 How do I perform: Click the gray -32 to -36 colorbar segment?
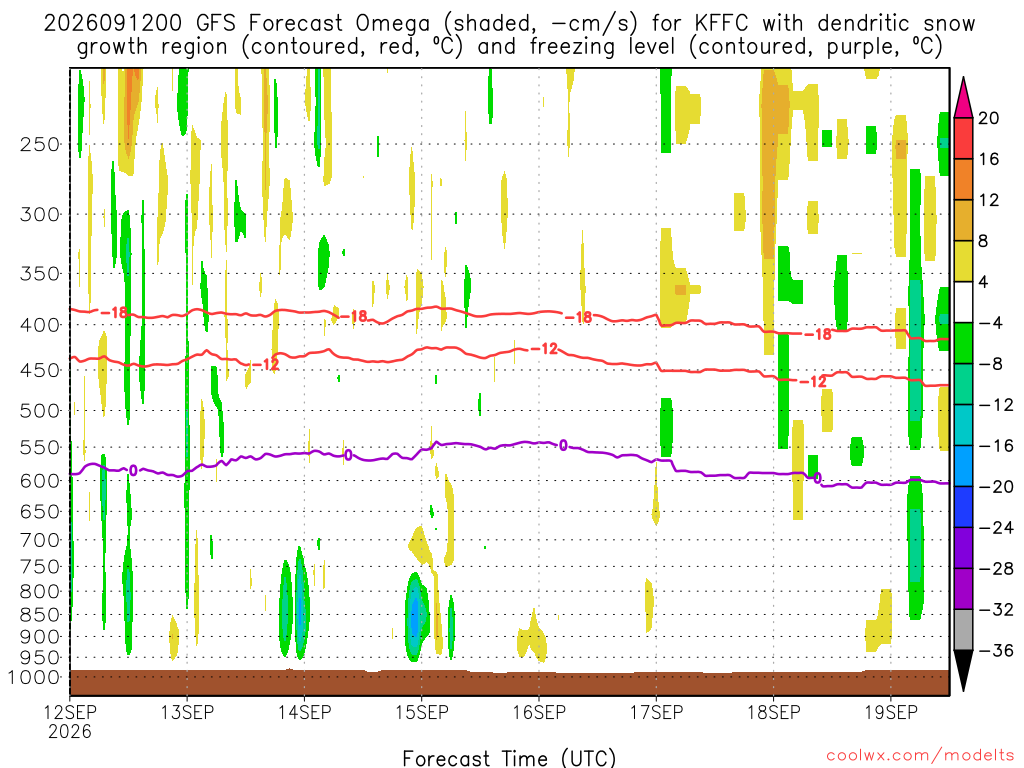(x=963, y=630)
